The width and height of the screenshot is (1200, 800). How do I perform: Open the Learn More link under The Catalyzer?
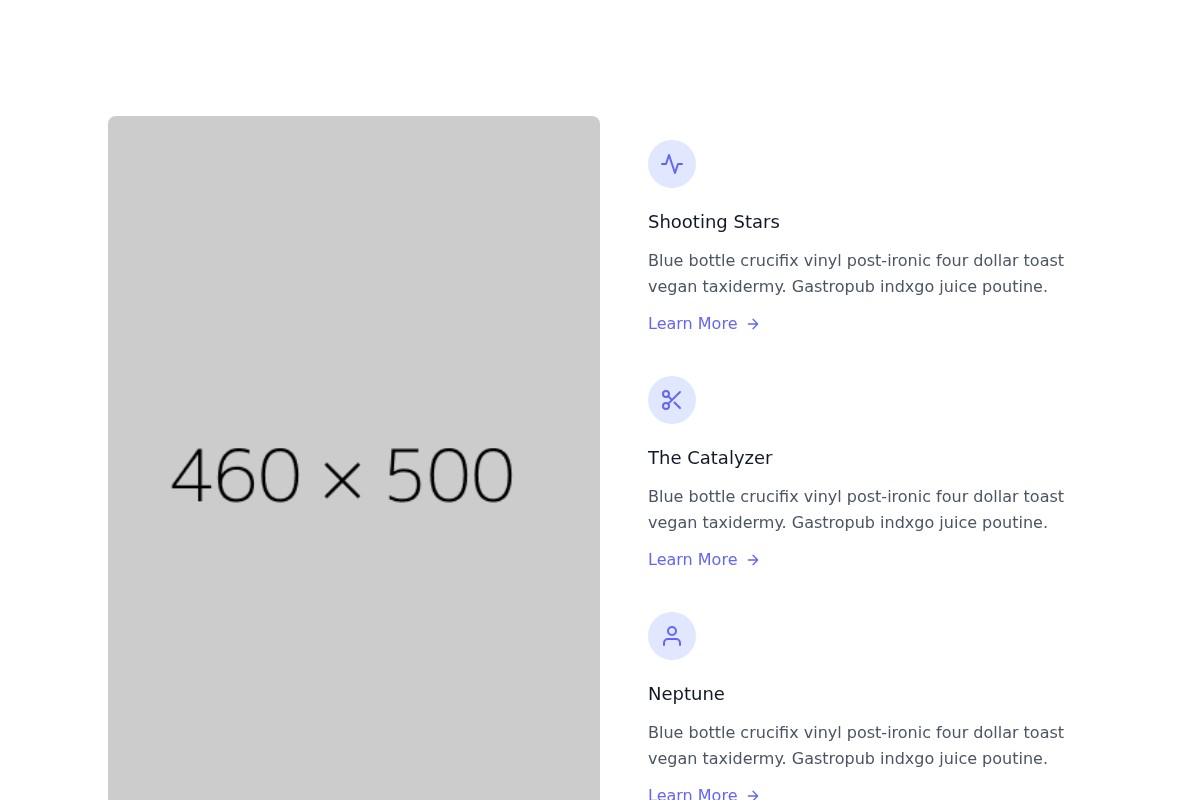point(693,559)
